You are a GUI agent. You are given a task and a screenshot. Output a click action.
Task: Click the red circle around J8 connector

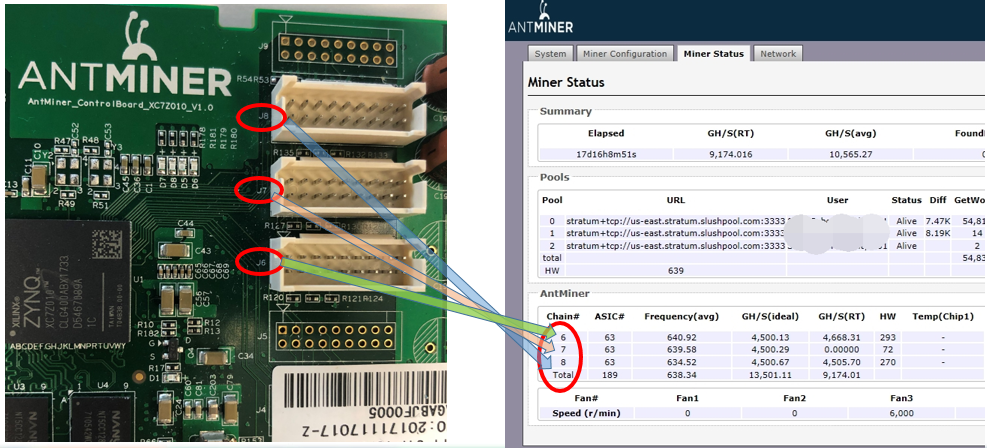pyautogui.click(x=262, y=116)
